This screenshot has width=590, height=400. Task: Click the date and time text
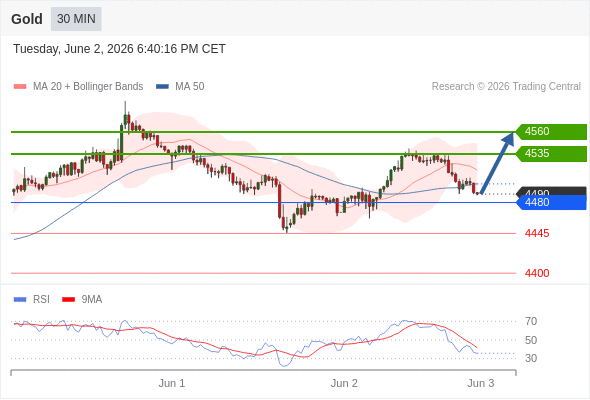(119, 49)
